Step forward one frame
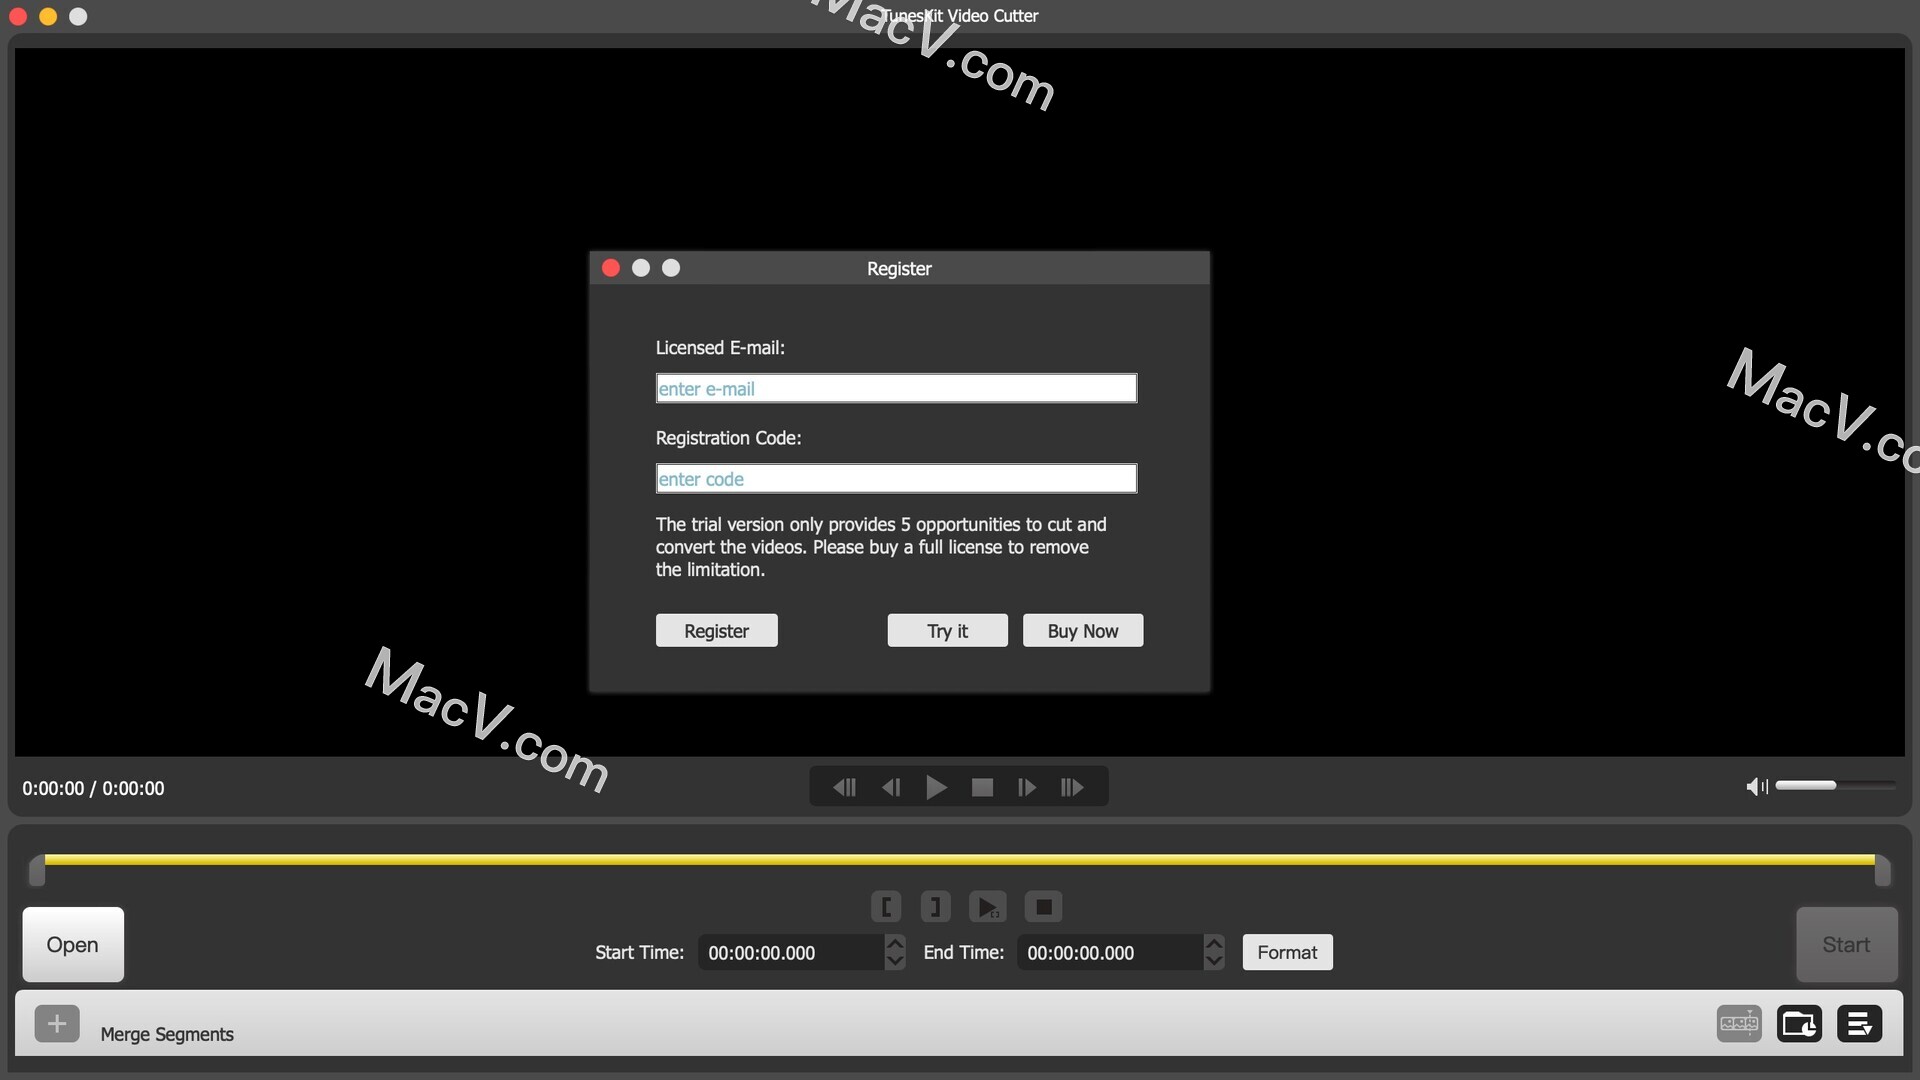 1027,788
